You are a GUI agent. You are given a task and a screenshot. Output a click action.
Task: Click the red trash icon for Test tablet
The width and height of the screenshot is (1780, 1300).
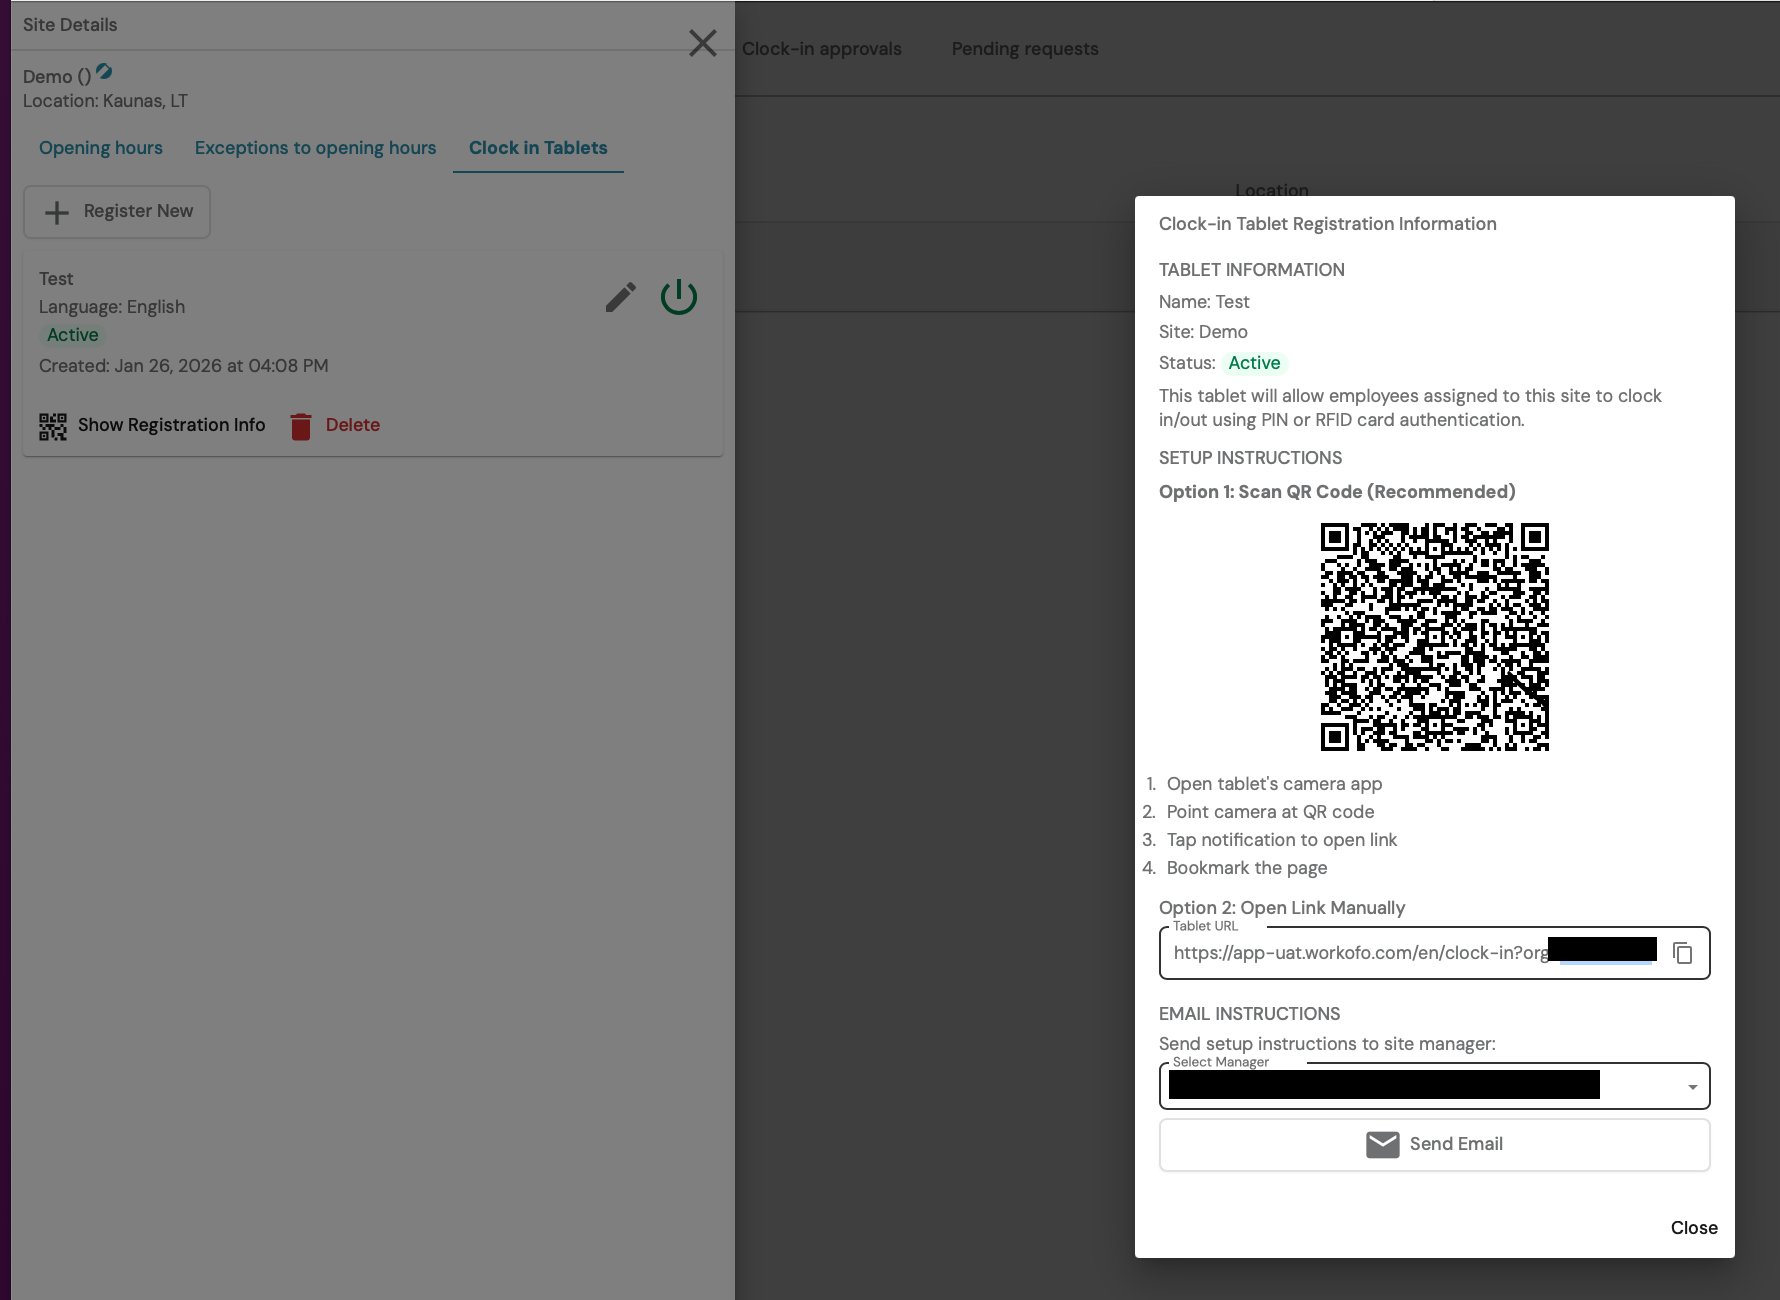pyautogui.click(x=301, y=426)
